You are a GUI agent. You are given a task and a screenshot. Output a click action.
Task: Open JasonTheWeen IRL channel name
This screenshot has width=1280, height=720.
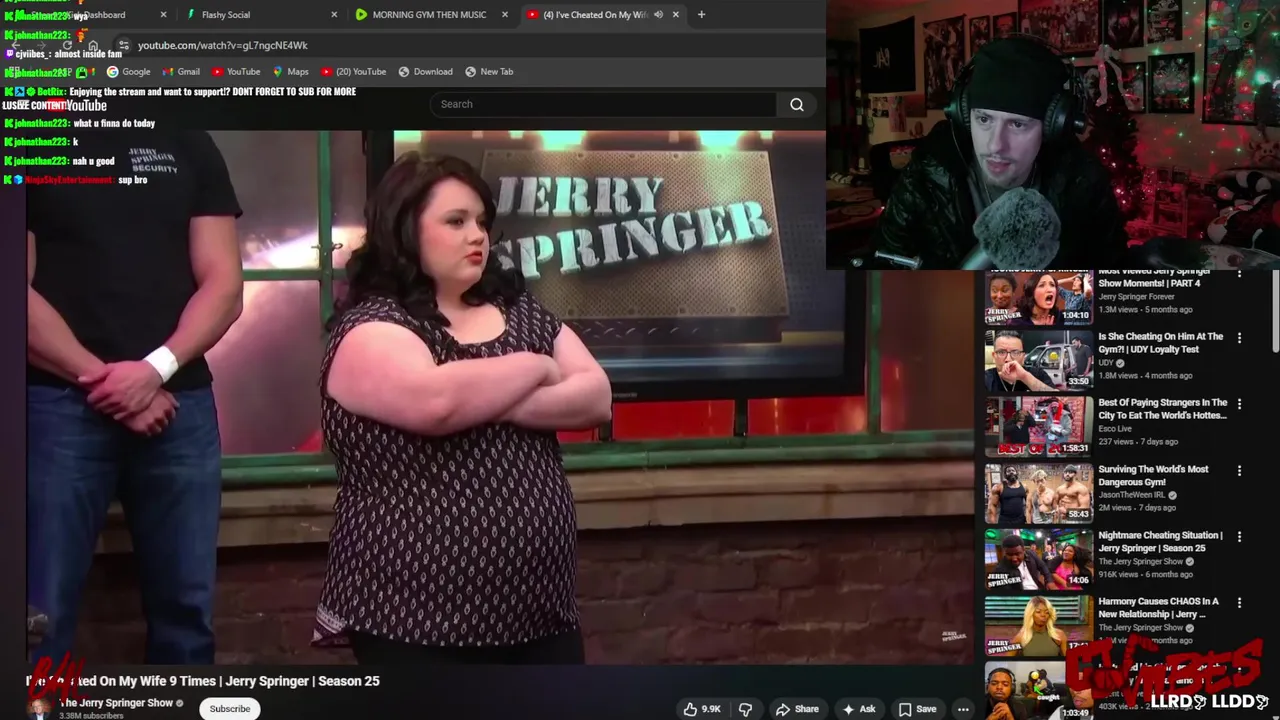1132,495
